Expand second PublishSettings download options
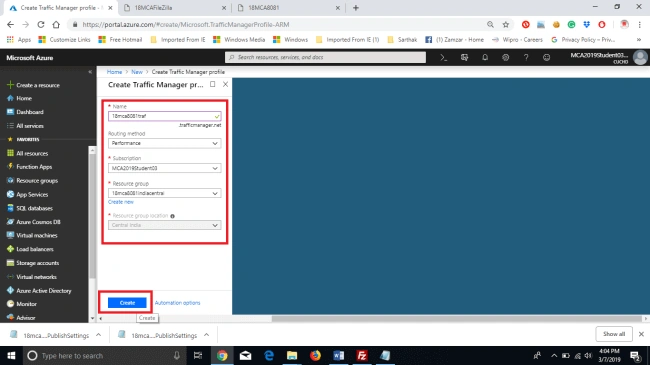The height and width of the screenshot is (365, 650). point(206,335)
